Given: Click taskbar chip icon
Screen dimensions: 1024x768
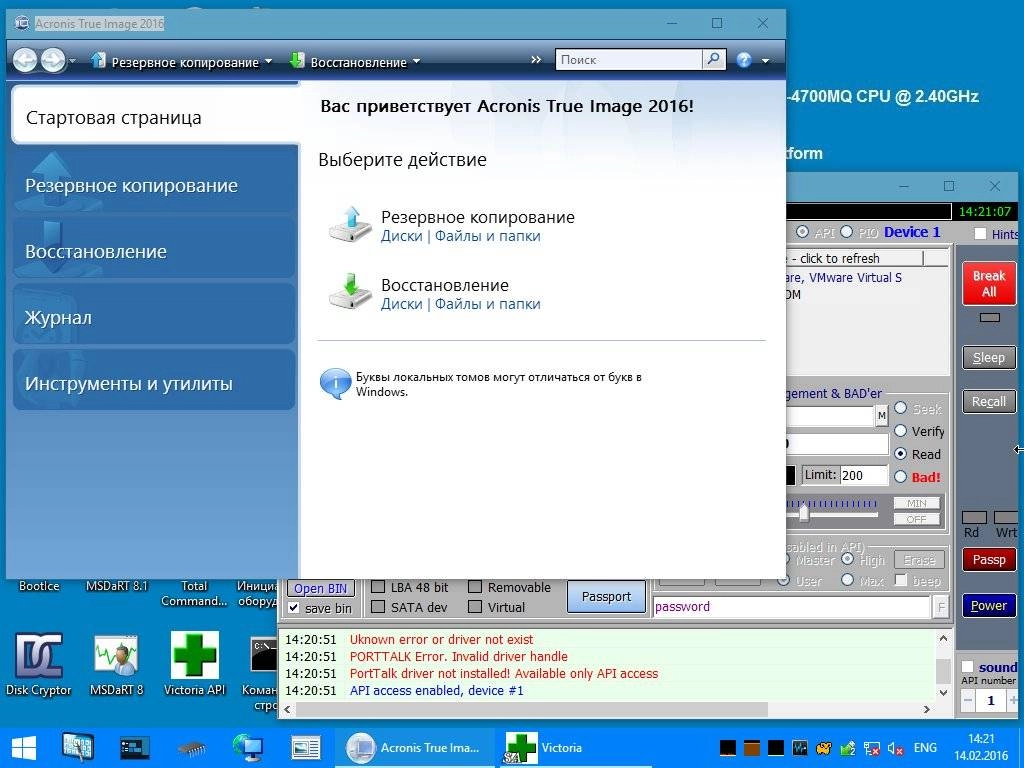Looking at the screenshot, I should coord(191,748).
